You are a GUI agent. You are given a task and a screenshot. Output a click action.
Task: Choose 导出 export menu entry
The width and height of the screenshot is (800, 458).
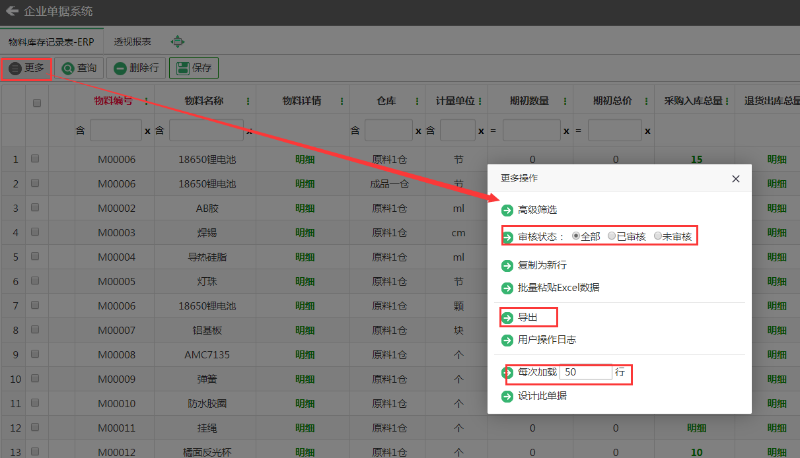pyautogui.click(x=528, y=317)
